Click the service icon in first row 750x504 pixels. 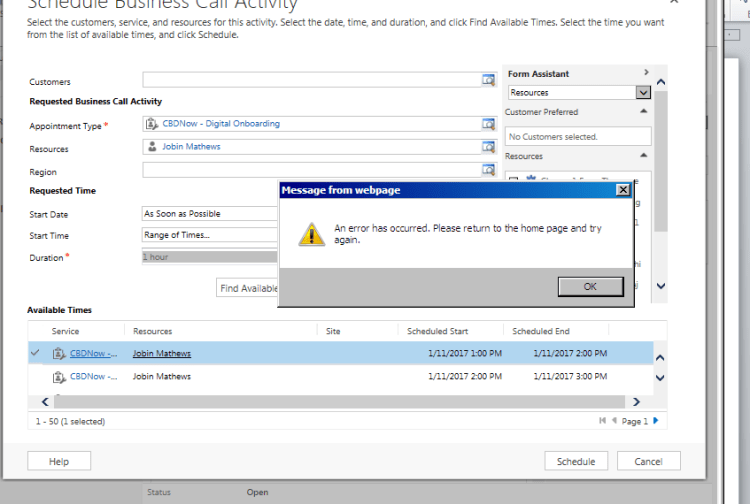[x=59, y=353]
